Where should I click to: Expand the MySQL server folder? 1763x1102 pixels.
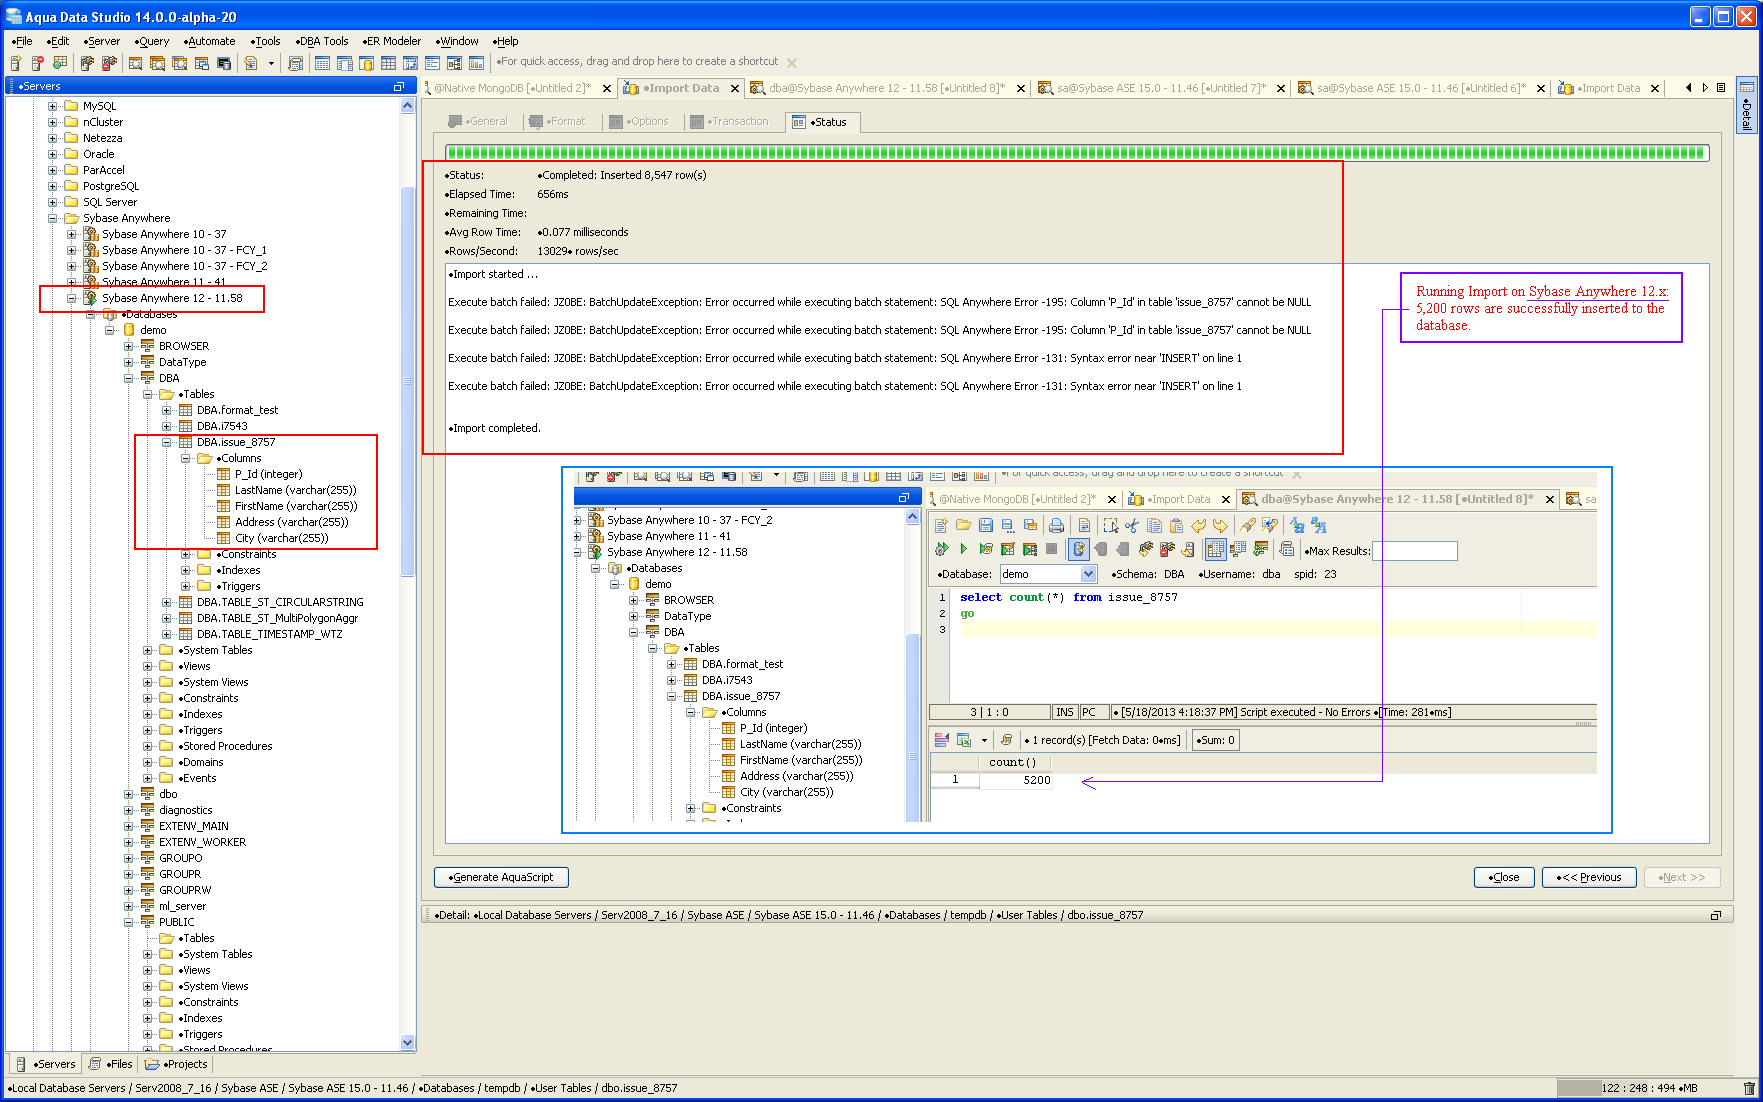[x=53, y=106]
